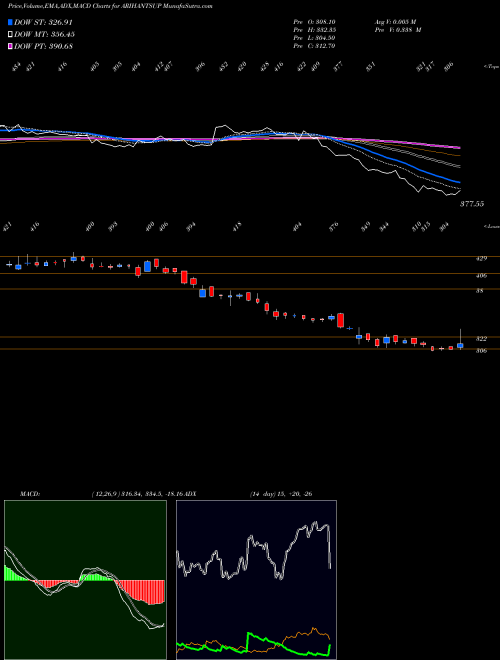Click the Pre V: 0.338 M value
This screenshot has height=660, width=500.
click(x=398, y=30)
